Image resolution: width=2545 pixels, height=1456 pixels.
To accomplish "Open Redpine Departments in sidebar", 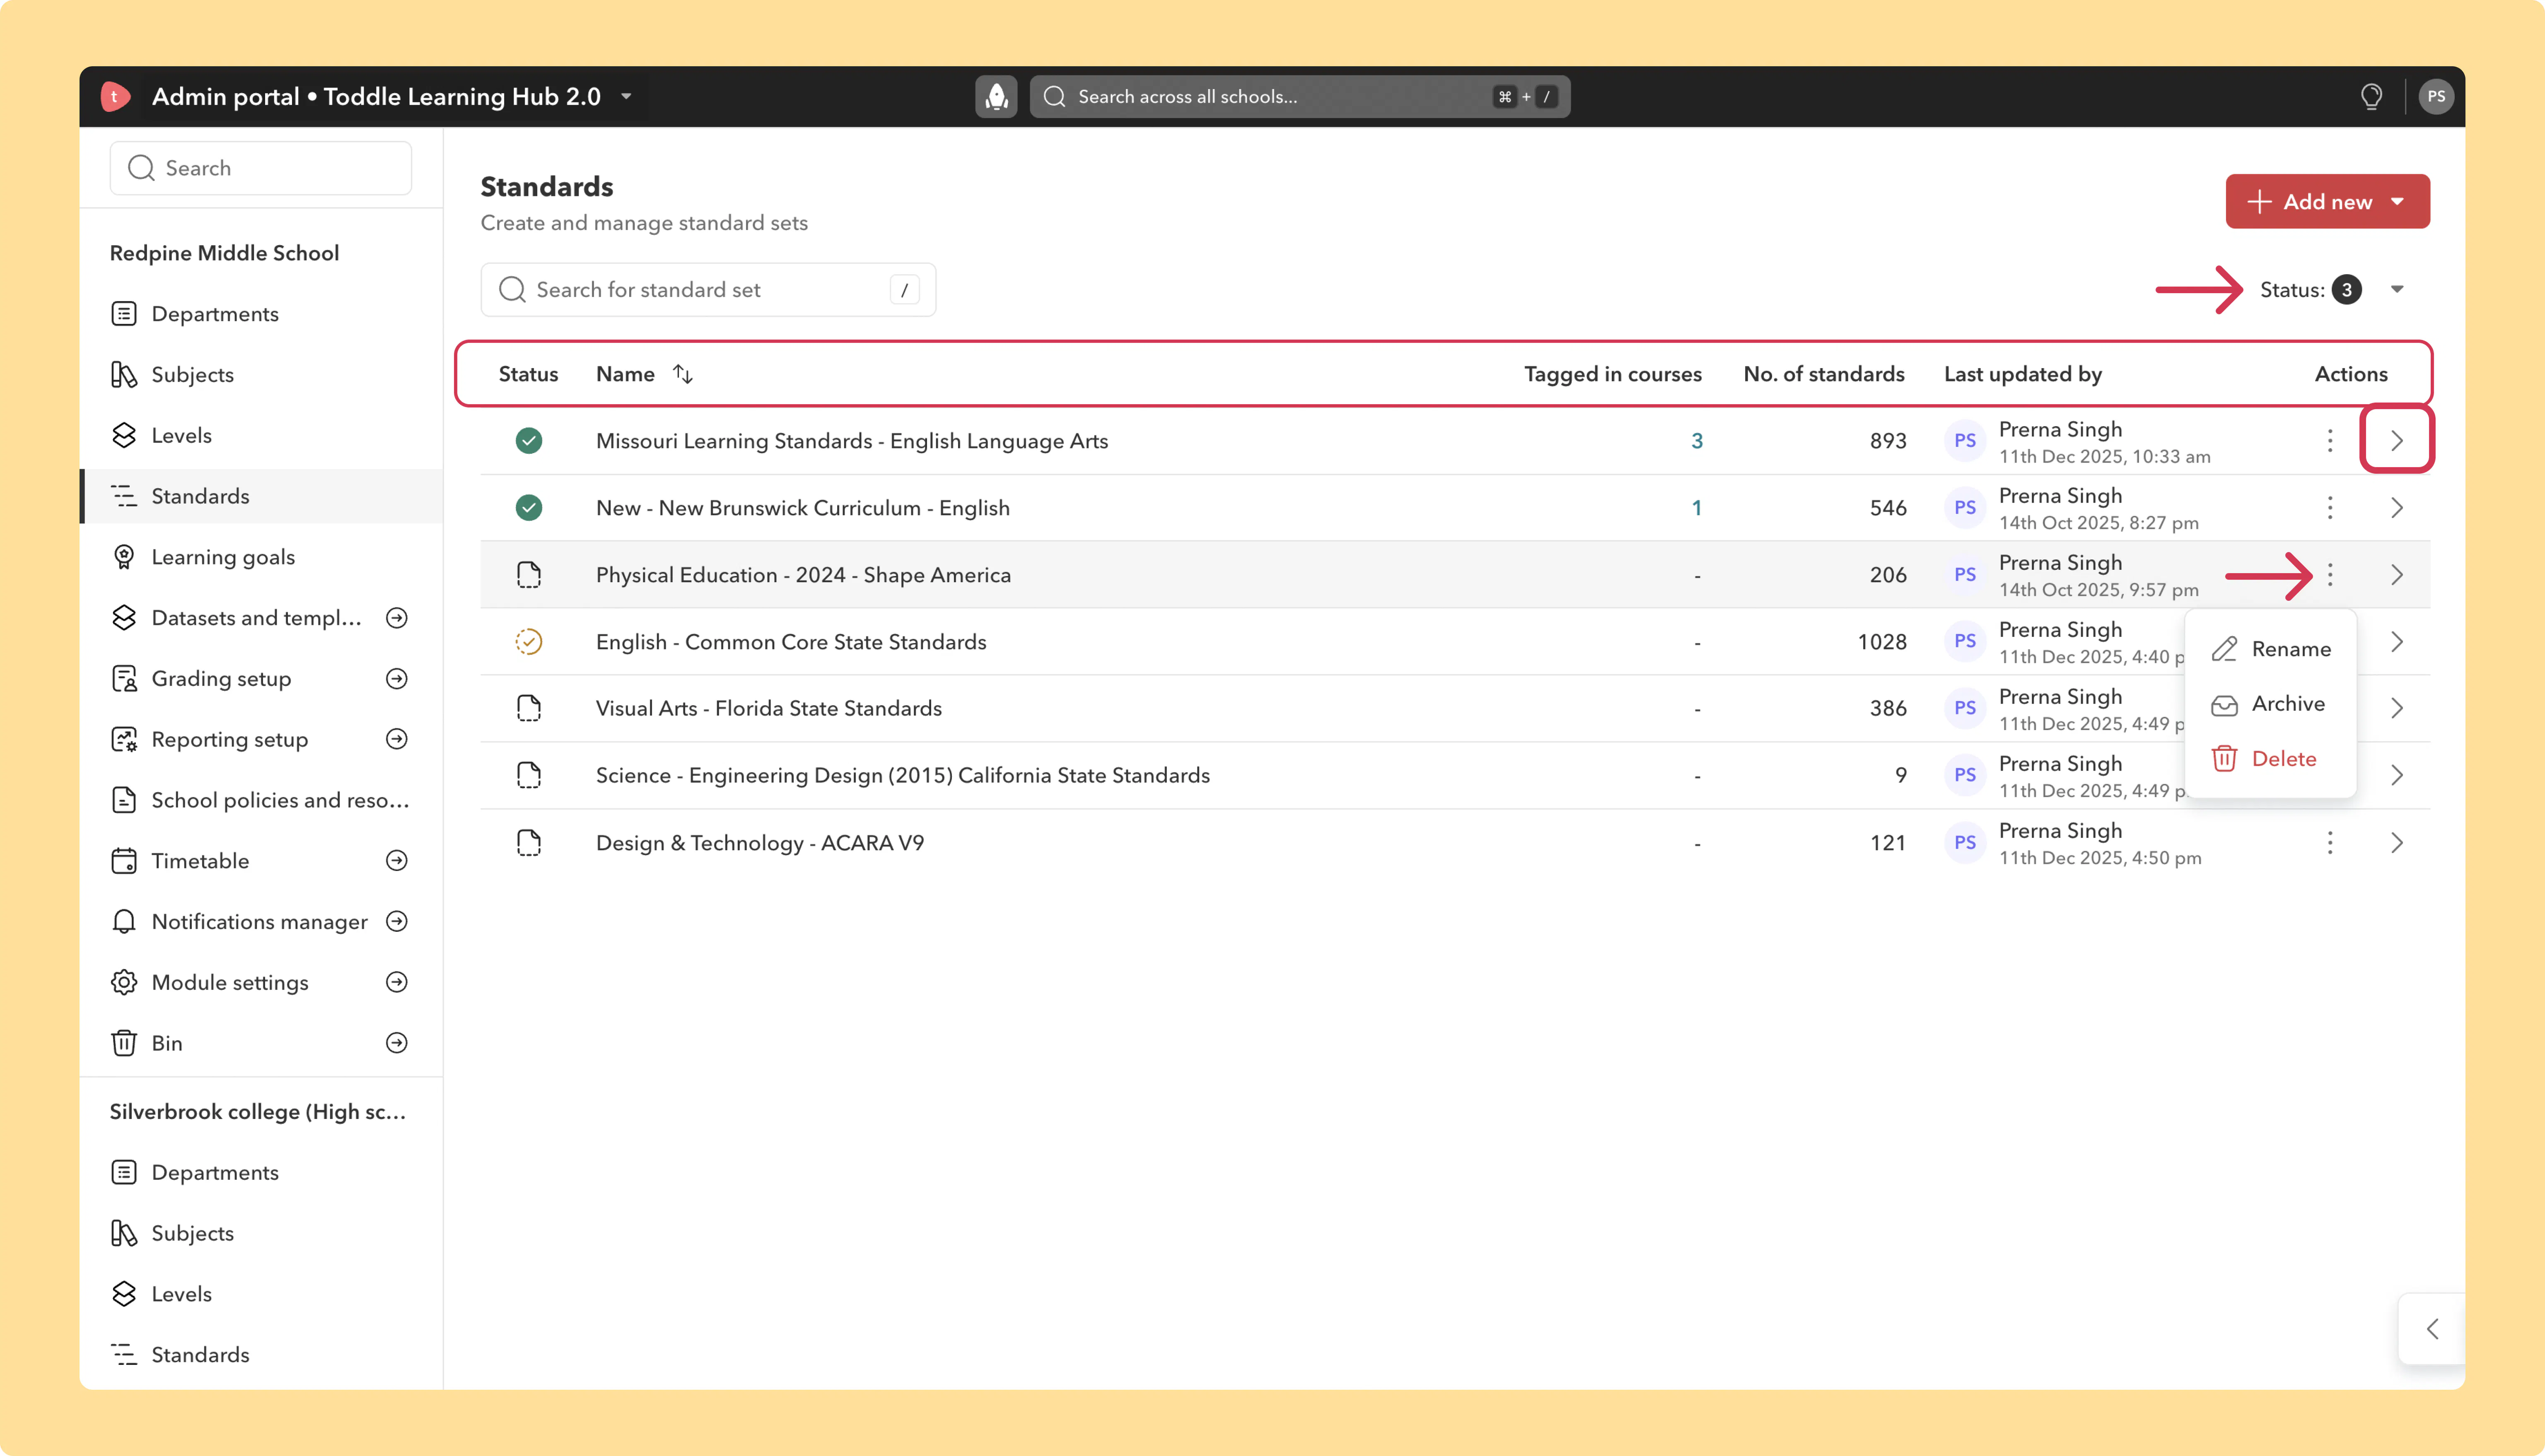I will tap(261, 314).
